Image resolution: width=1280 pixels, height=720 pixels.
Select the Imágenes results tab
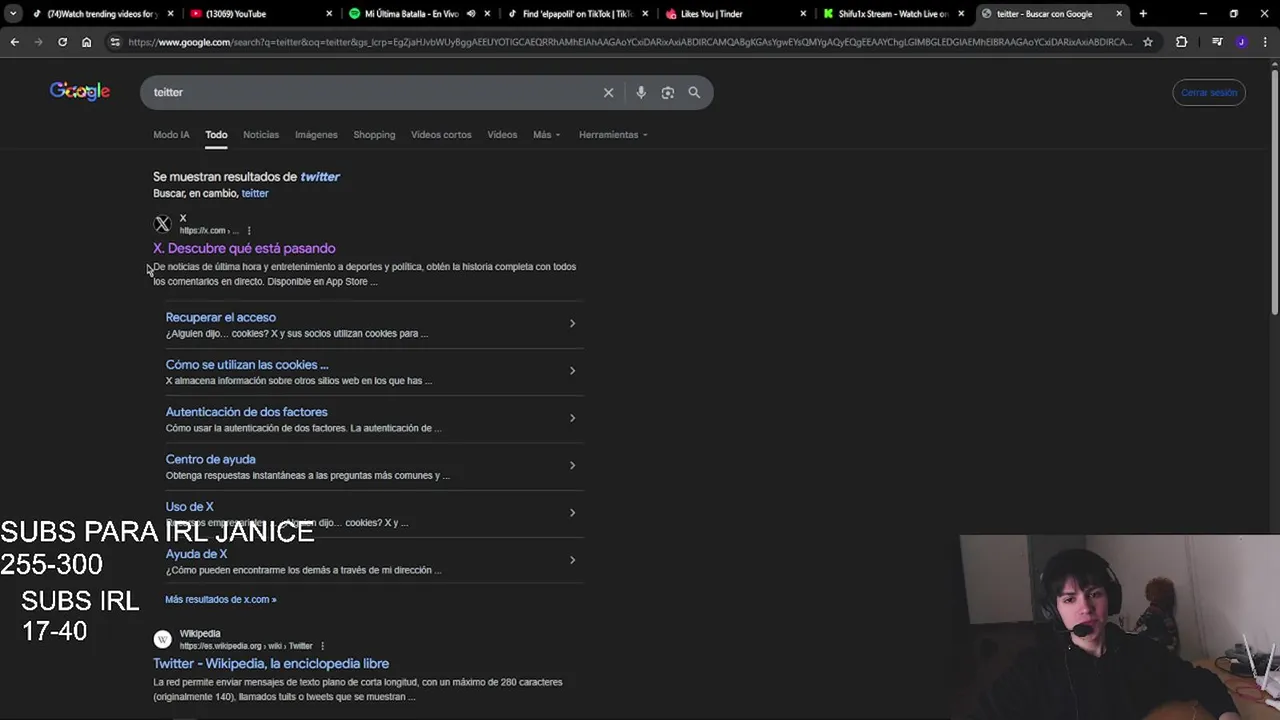point(316,135)
